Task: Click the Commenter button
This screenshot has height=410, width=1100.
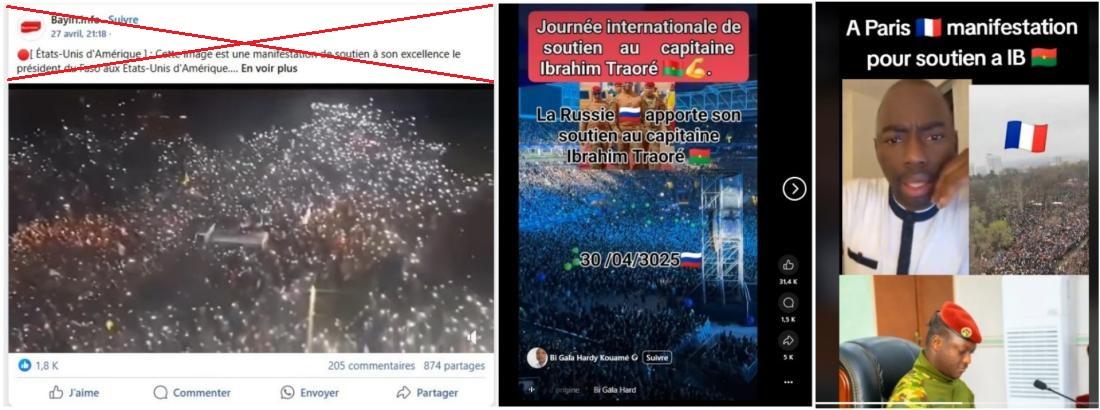Action: (x=192, y=392)
